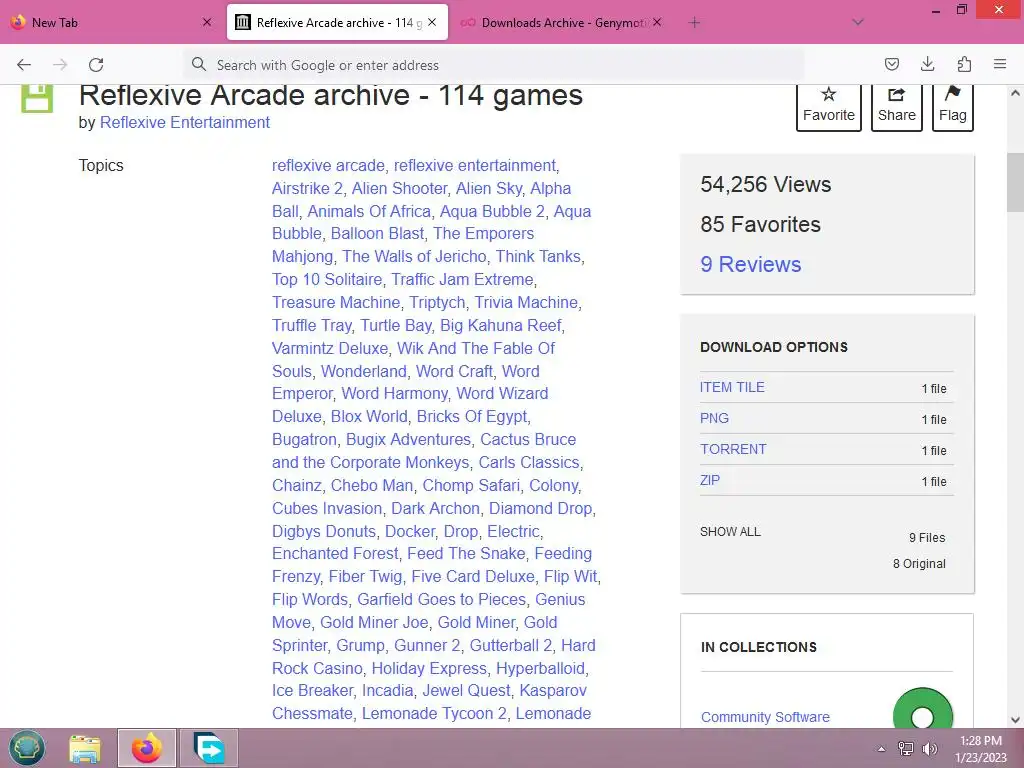Switch to Downloads Archive - Genymotion tab
Screen dimensions: 1024x768
coord(562,22)
